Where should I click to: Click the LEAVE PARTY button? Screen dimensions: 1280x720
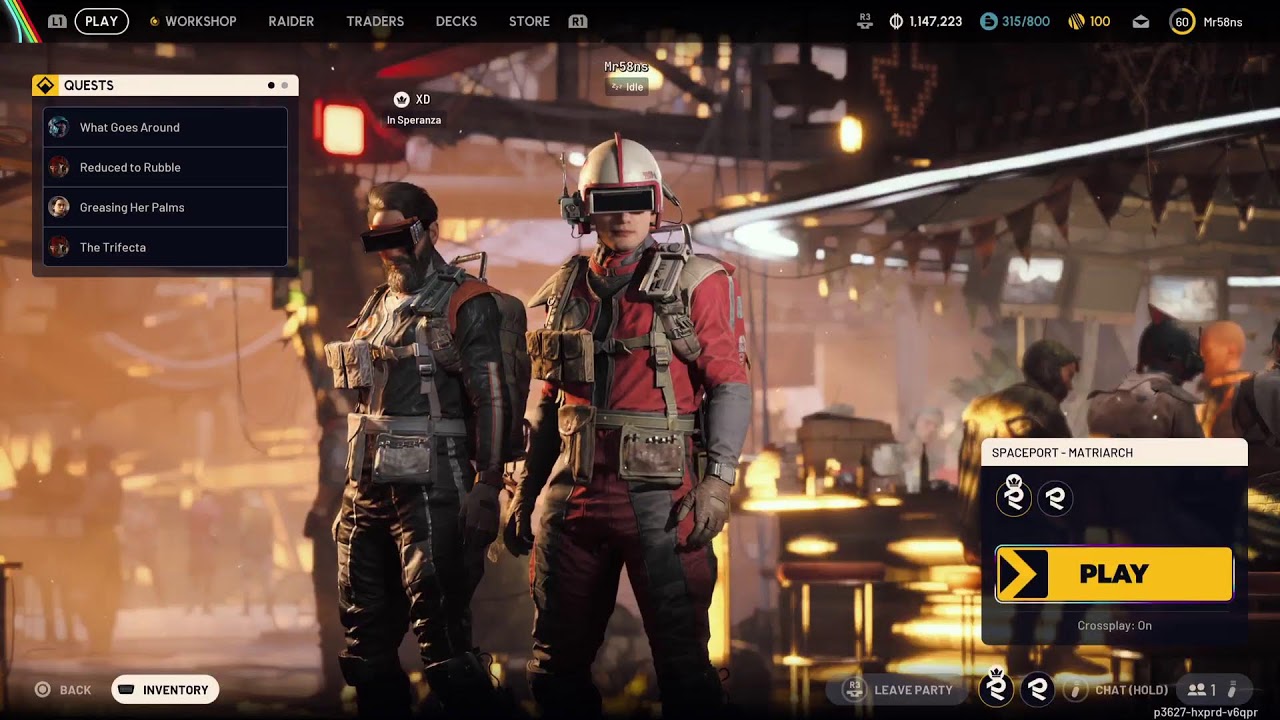897,689
